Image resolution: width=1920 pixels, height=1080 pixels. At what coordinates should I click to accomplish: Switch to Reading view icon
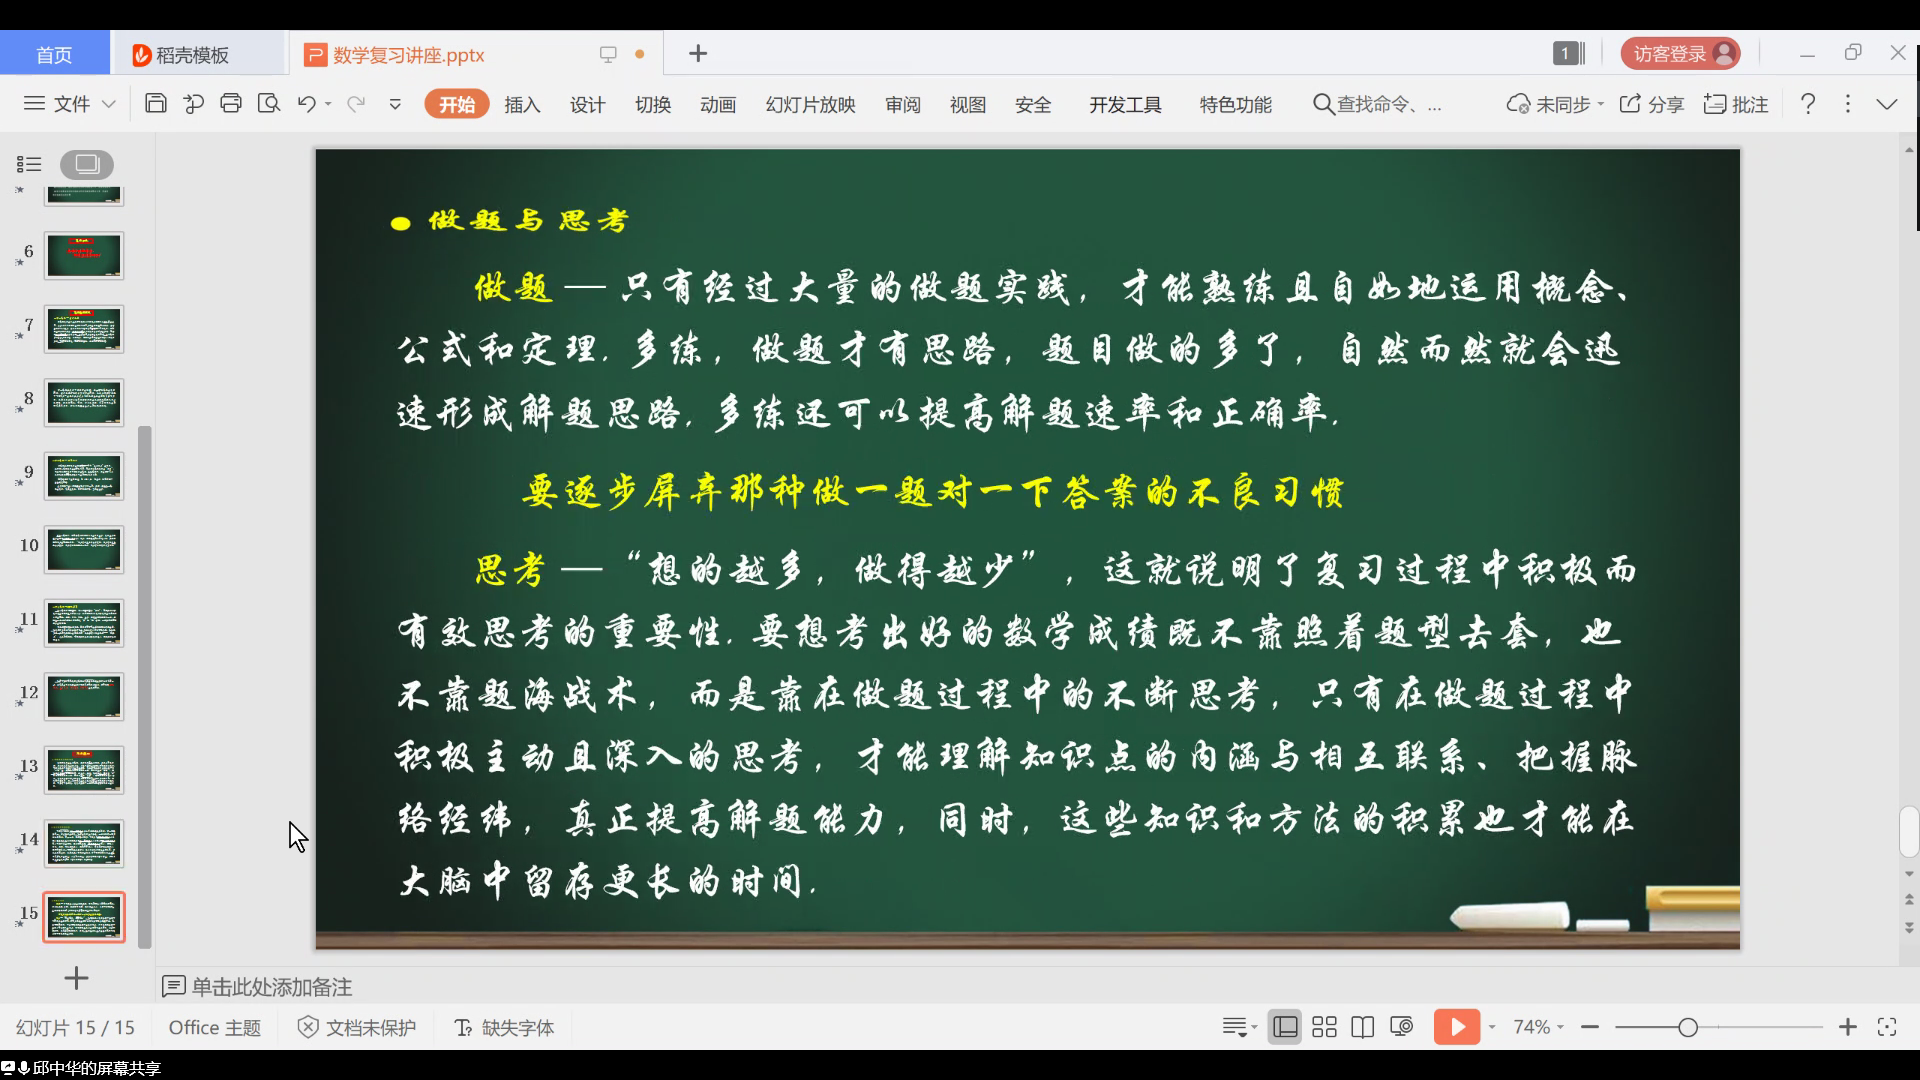click(x=1362, y=1027)
